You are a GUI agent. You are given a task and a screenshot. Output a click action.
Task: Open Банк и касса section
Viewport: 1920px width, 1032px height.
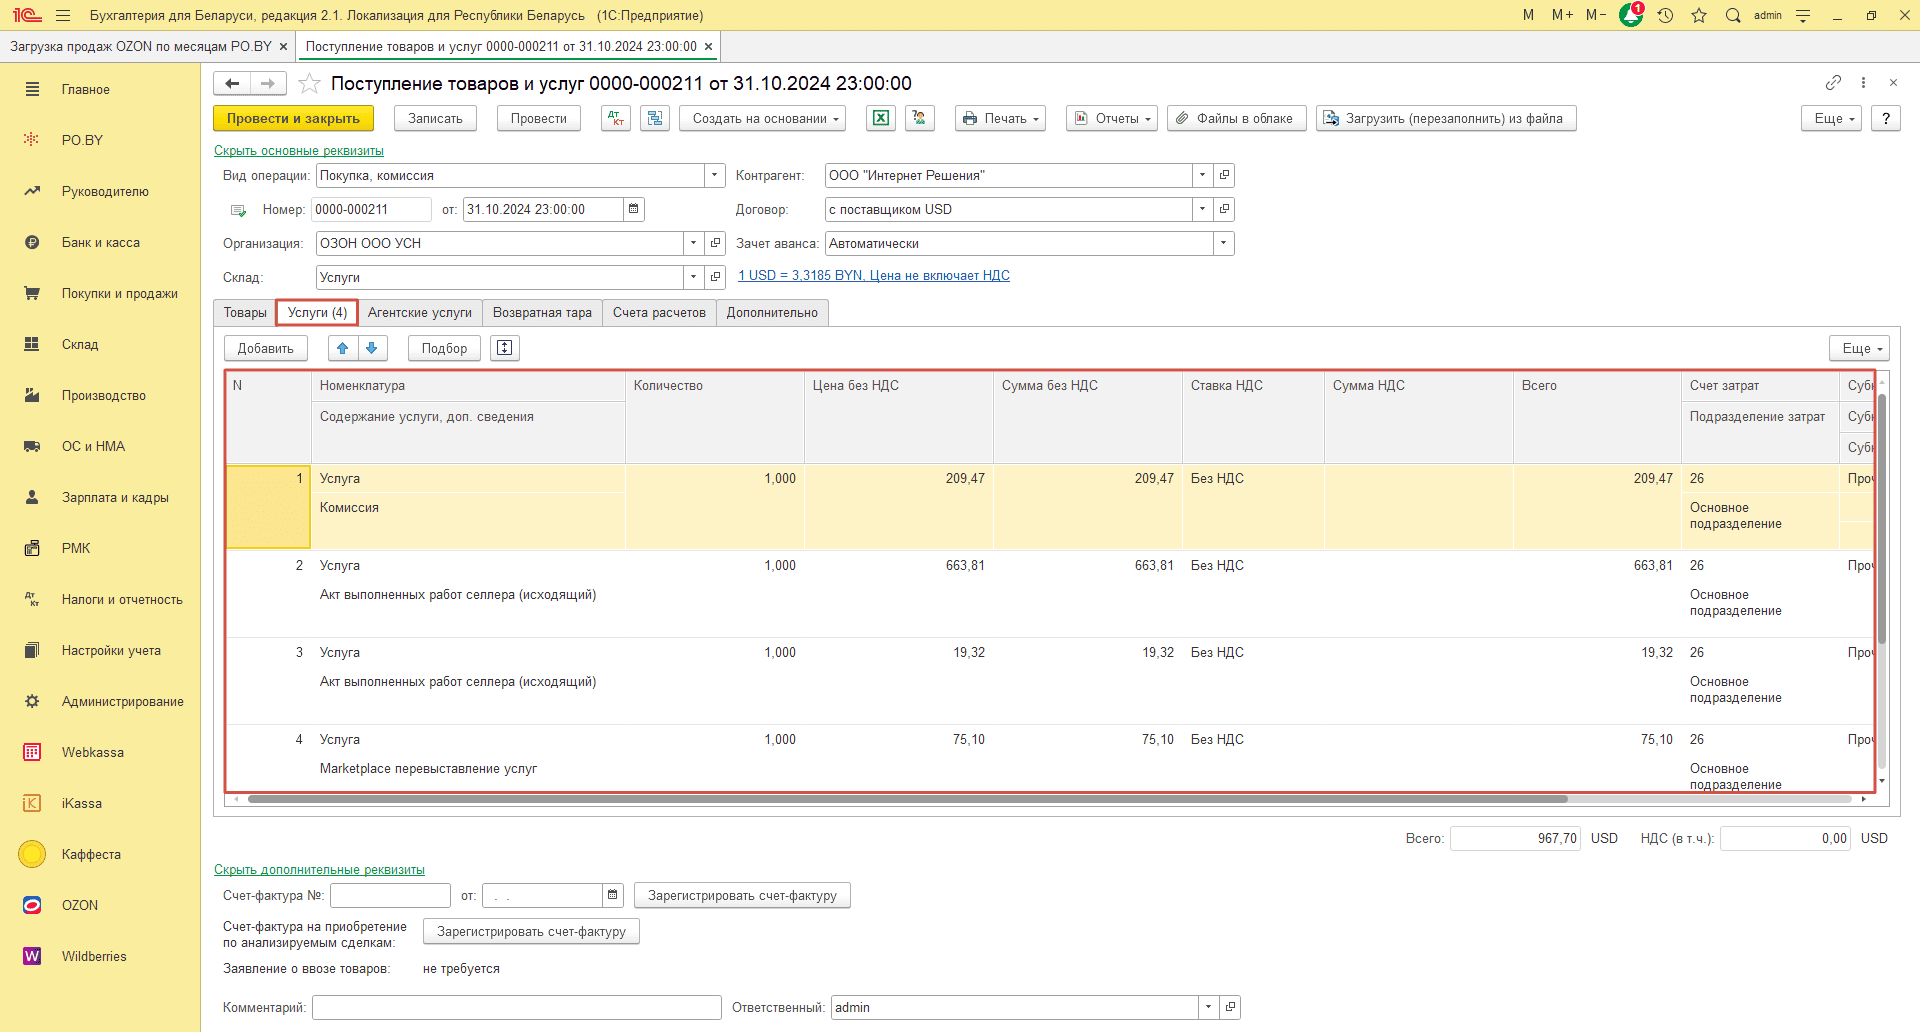coord(100,242)
